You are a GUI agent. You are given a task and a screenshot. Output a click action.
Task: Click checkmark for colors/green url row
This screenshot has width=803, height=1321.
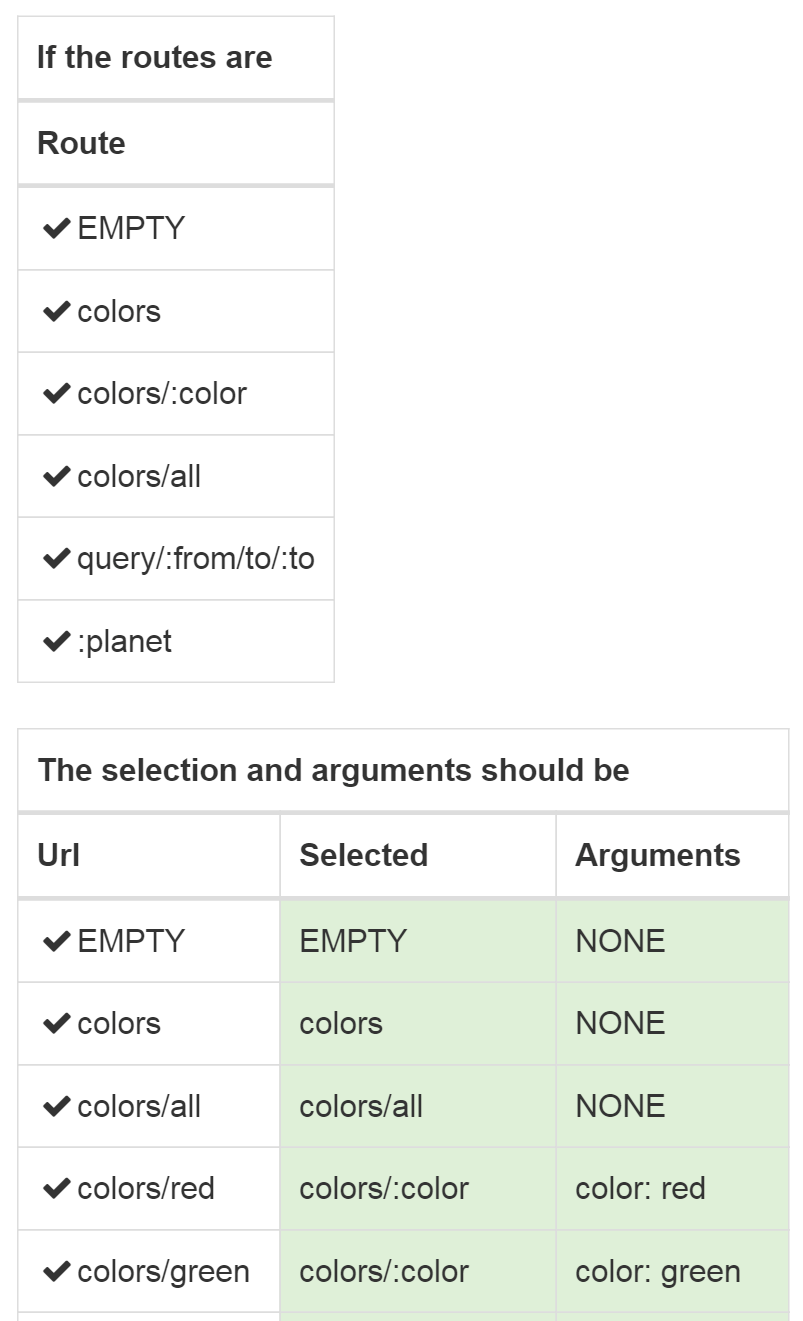click(56, 1272)
